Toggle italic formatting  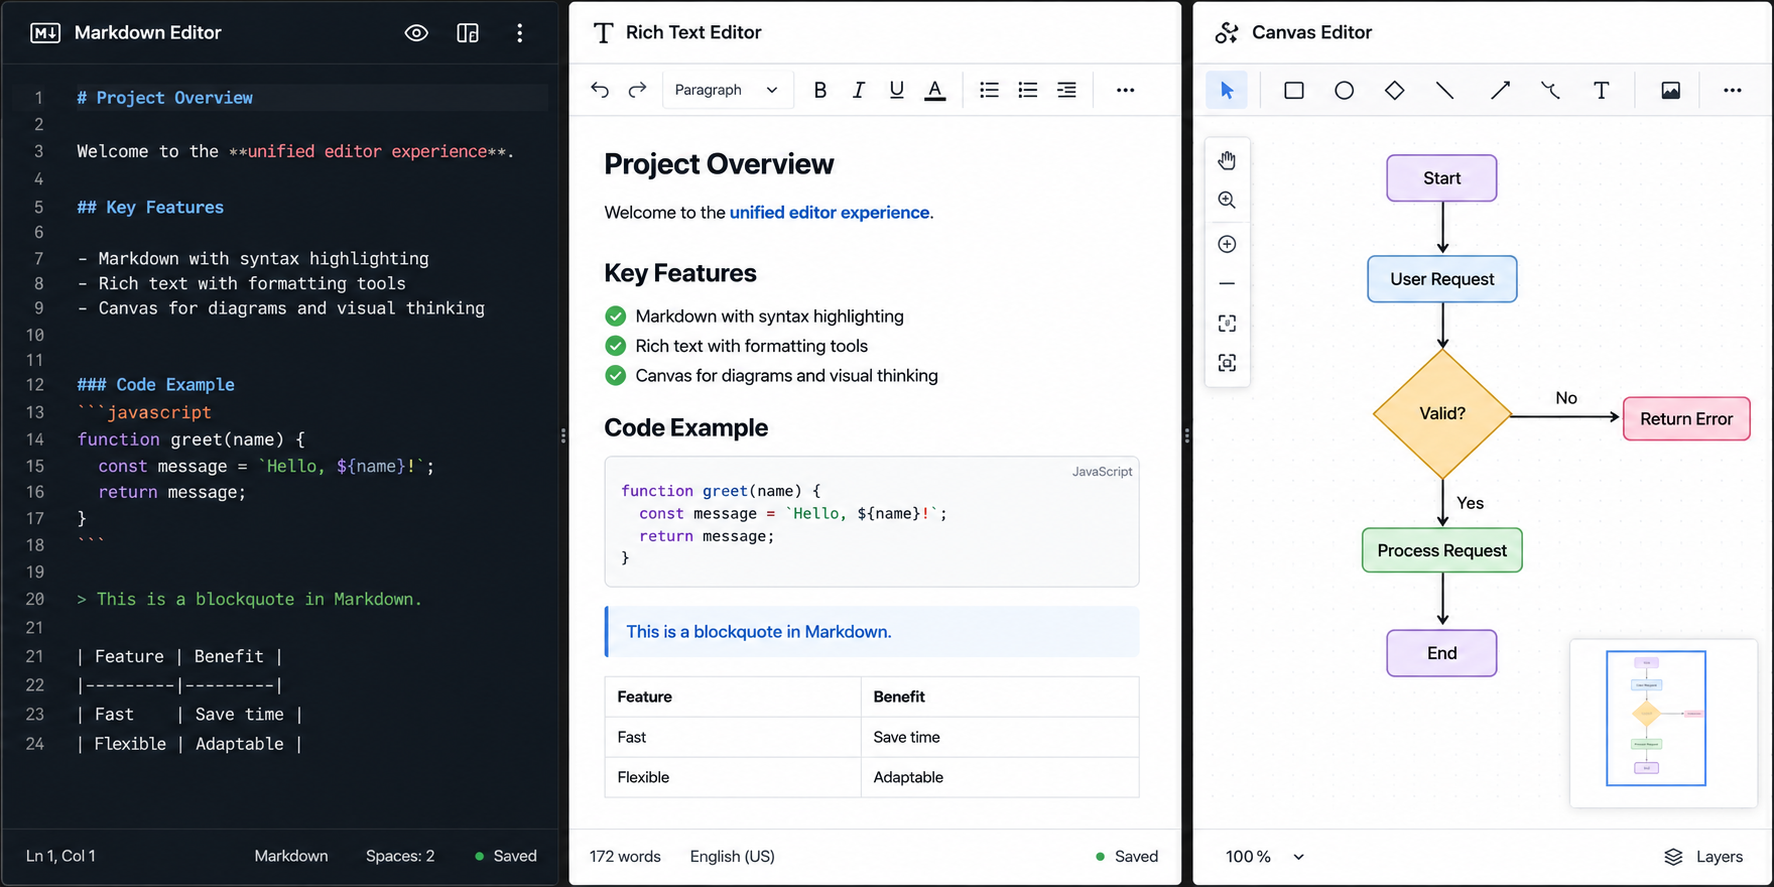pyautogui.click(x=858, y=90)
